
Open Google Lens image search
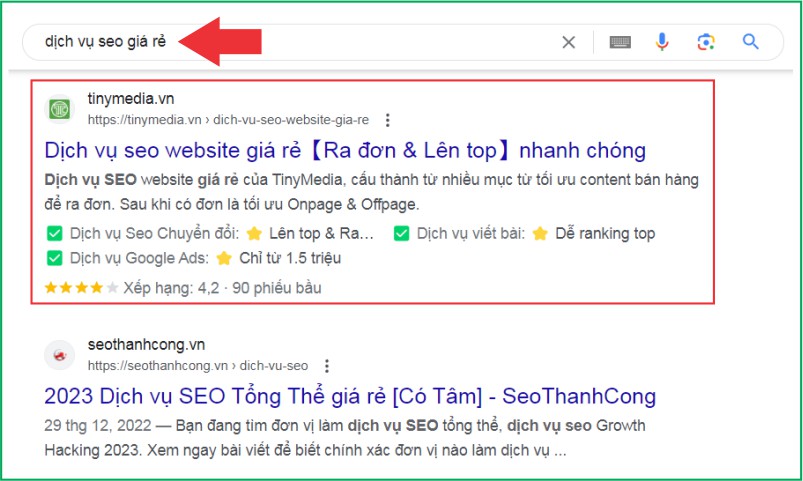pyautogui.click(x=706, y=42)
